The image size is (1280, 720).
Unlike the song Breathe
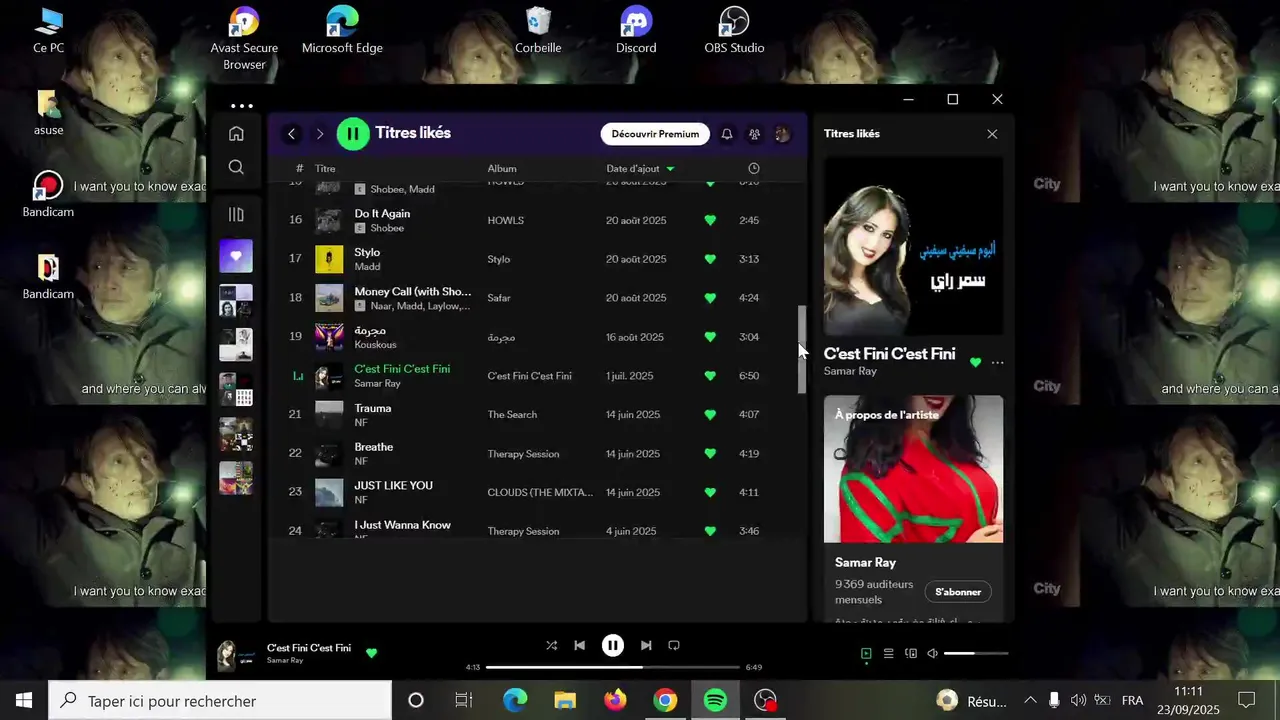710,453
